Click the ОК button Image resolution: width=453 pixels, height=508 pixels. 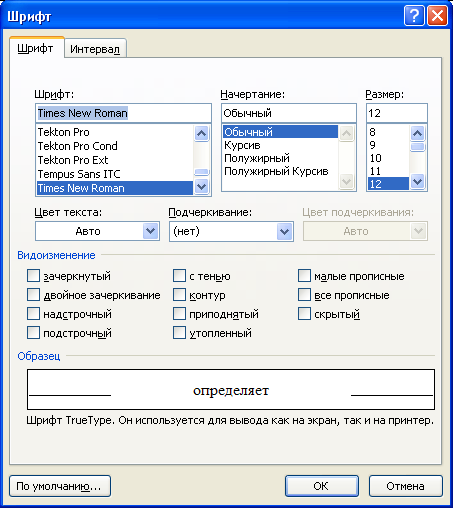322,486
